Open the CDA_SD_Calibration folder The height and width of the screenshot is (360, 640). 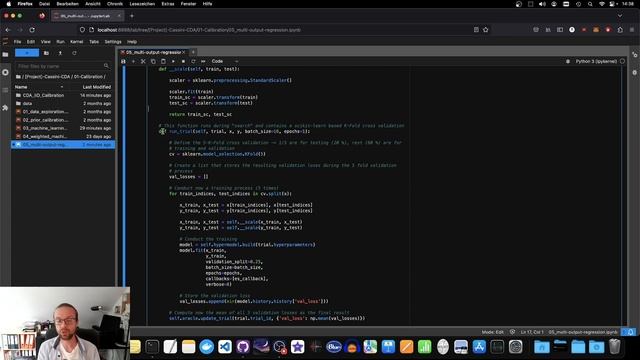click(x=63, y=95)
